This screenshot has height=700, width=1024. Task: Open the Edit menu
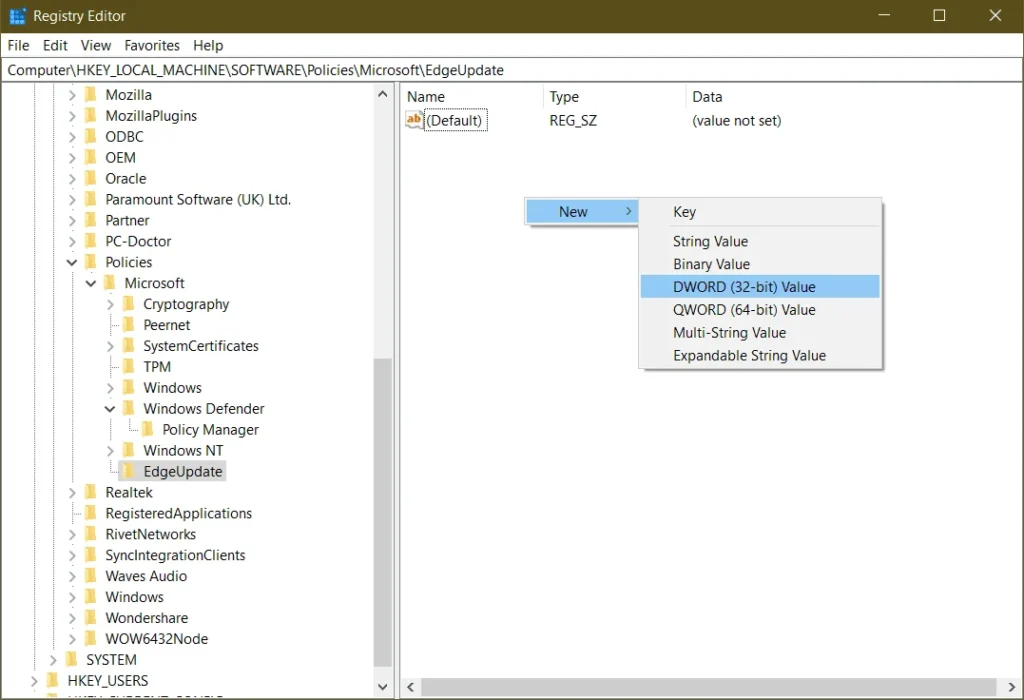point(55,45)
